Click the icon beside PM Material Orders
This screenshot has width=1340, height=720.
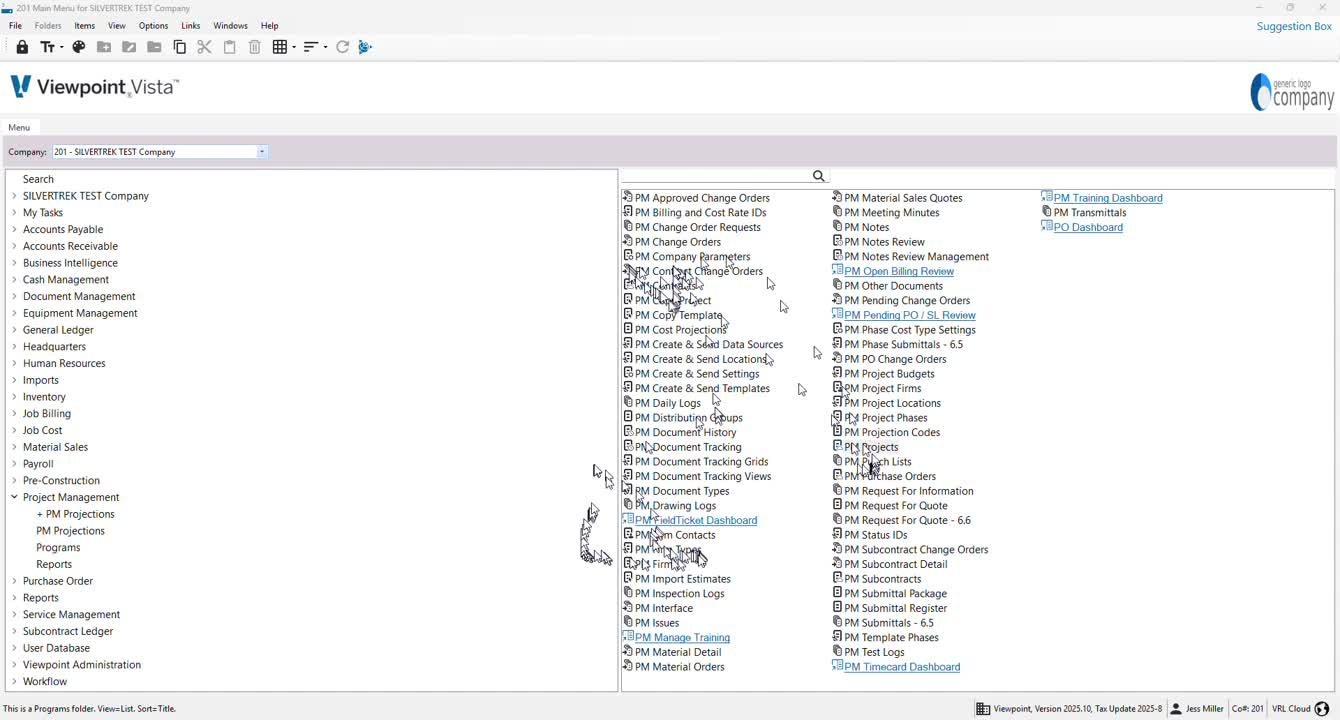[628, 667]
